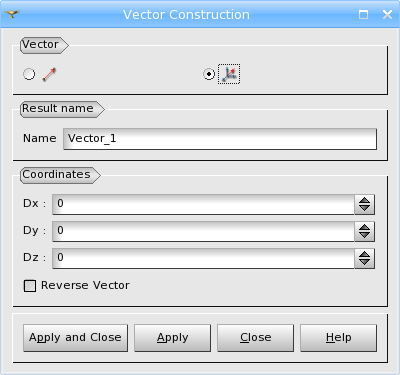400x375 pixels.
Task: Choose the radio button for two-point vector
Action: pos(29,74)
